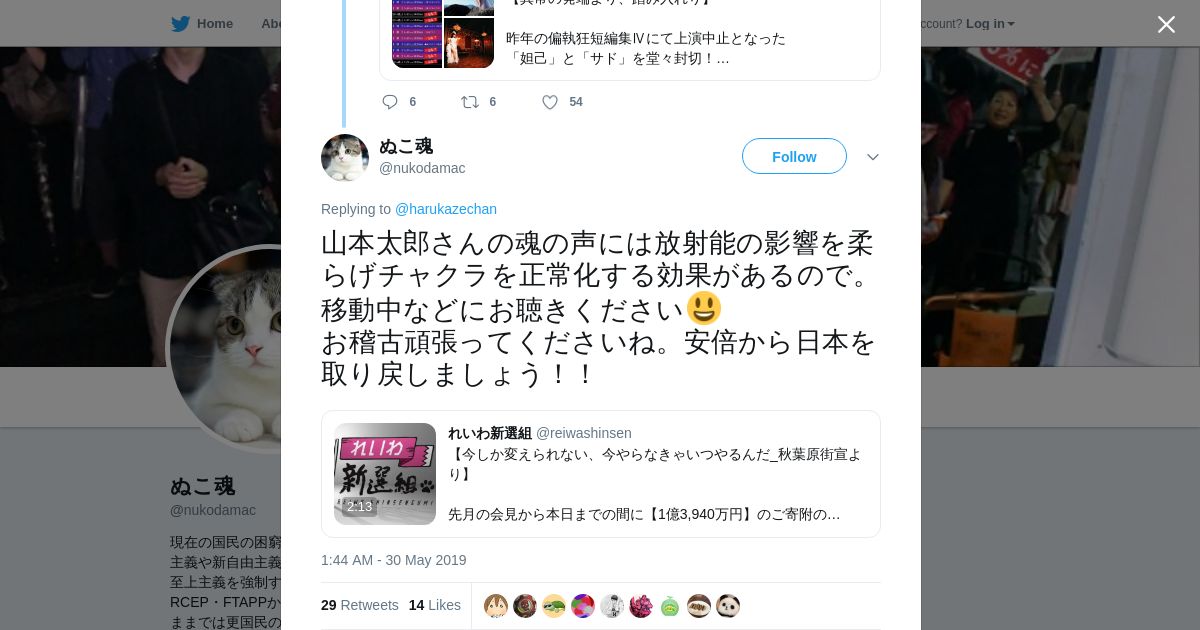Screen dimensions: 1200x630
Task: Open the Log in dropdown
Action: point(990,23)
